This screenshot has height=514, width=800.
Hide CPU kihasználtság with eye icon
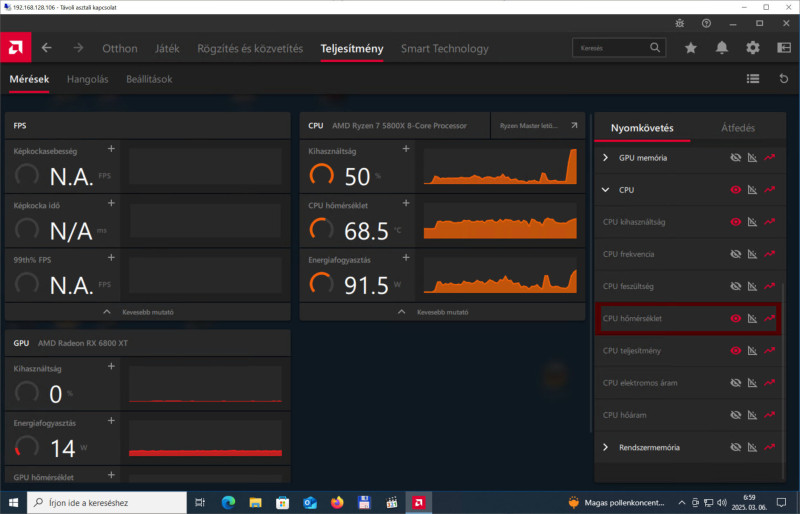point(735,222)
